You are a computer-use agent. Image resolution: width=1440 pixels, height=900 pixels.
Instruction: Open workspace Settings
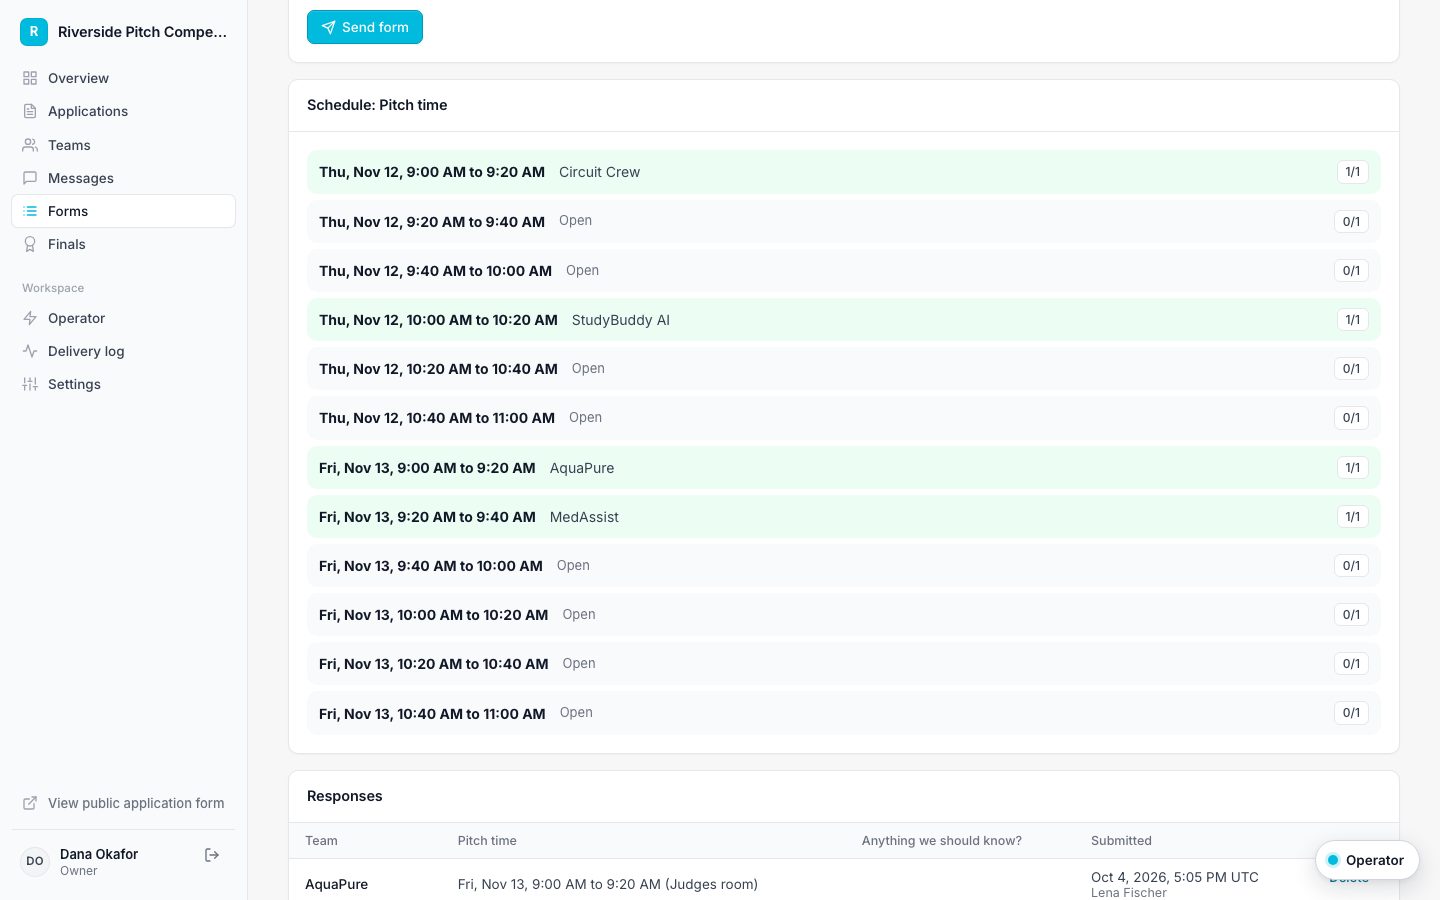(x=123, y=384)
